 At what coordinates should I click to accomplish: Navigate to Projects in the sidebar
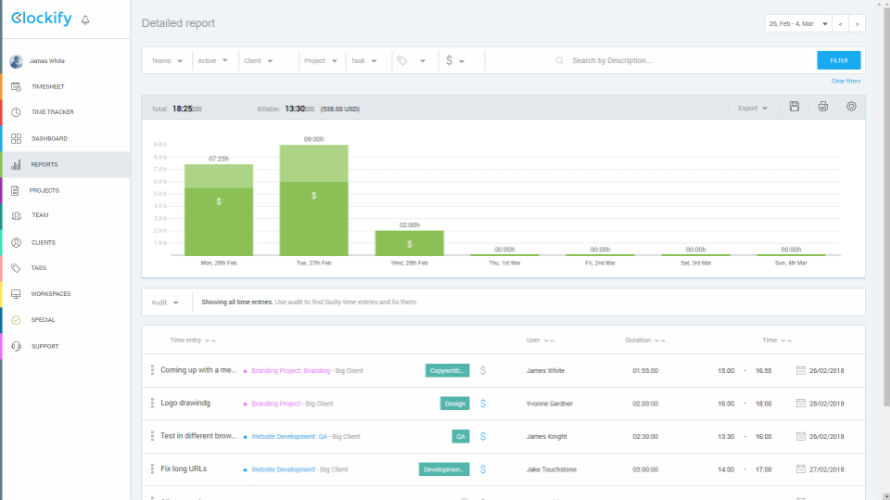click(x=44, y=190)
